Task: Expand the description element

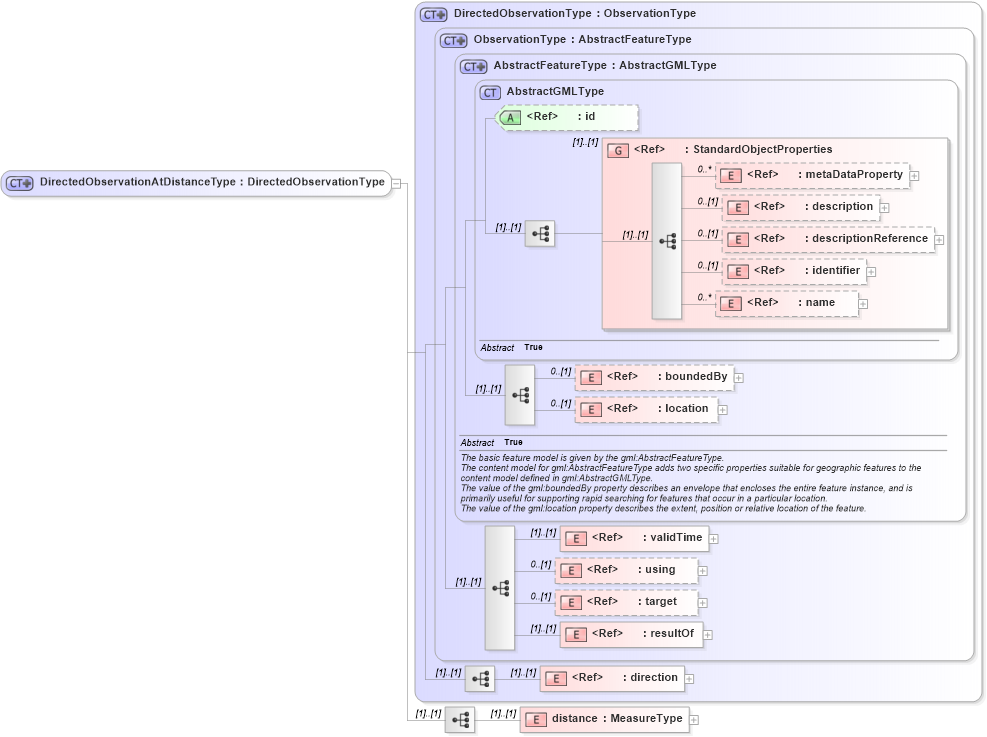Action: point(884,208)
